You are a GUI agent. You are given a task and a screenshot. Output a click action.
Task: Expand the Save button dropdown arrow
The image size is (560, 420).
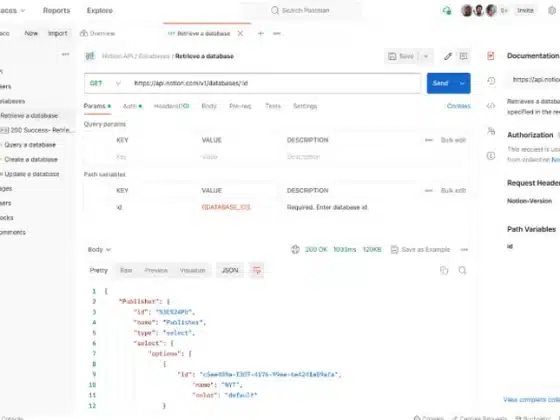point(426,56)
